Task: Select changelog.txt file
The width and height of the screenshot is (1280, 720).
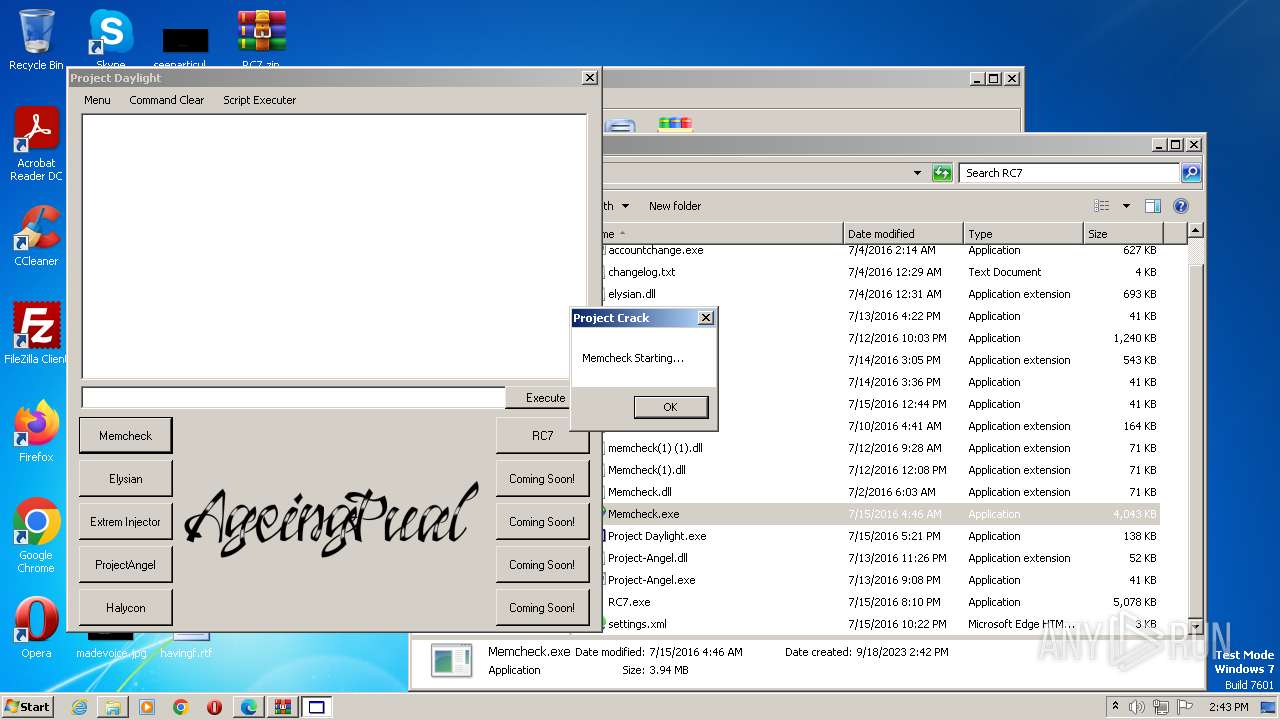Action: 641,272
